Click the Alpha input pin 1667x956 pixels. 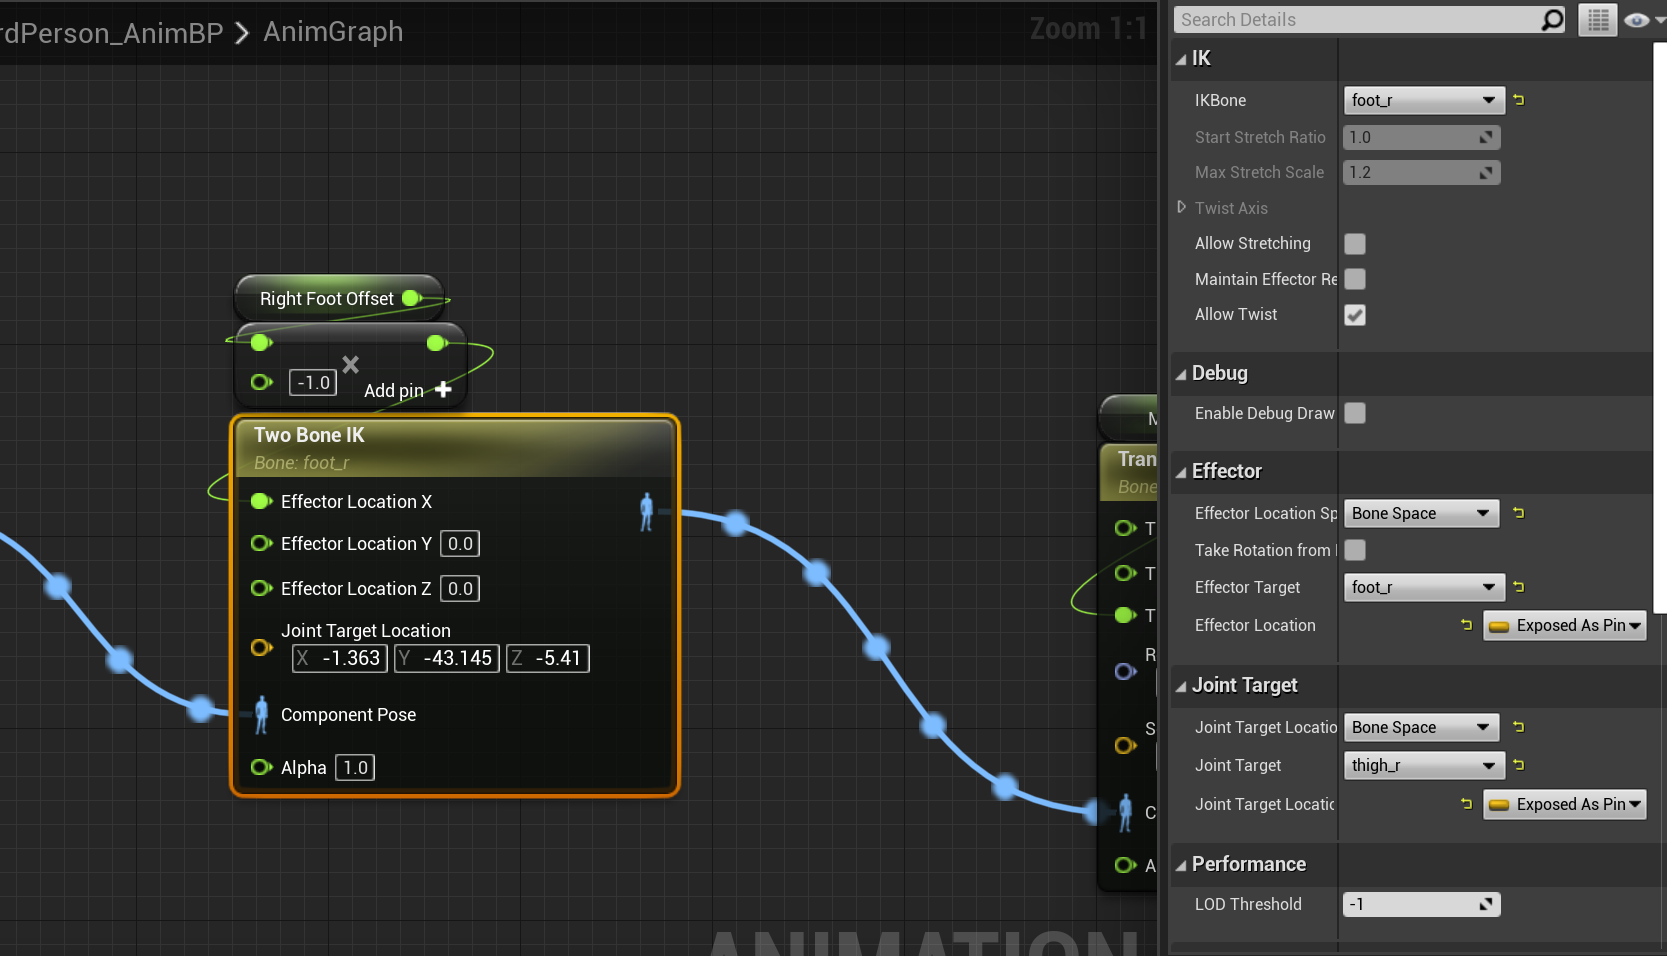tap(261, 767)
